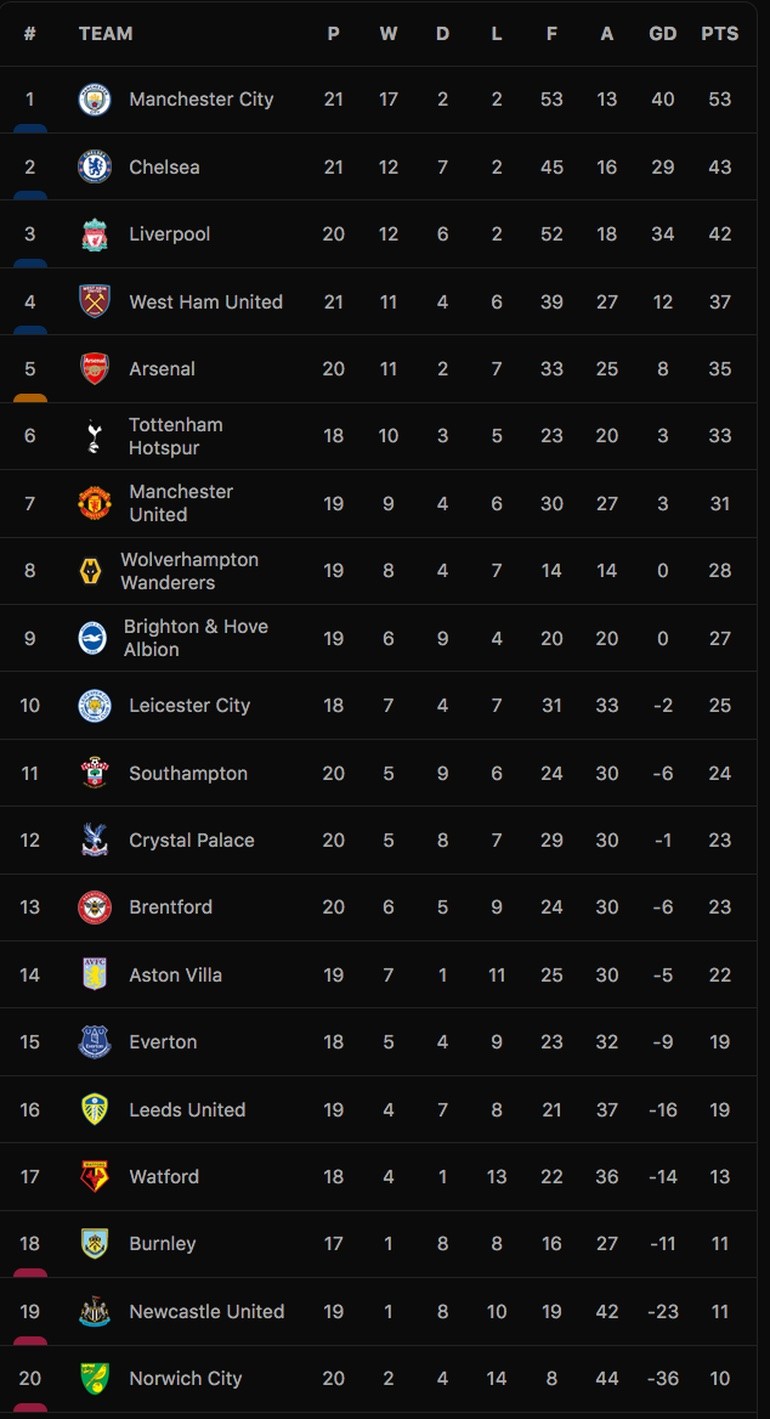Click the Manchester City club crest

[x=94, y=99]
